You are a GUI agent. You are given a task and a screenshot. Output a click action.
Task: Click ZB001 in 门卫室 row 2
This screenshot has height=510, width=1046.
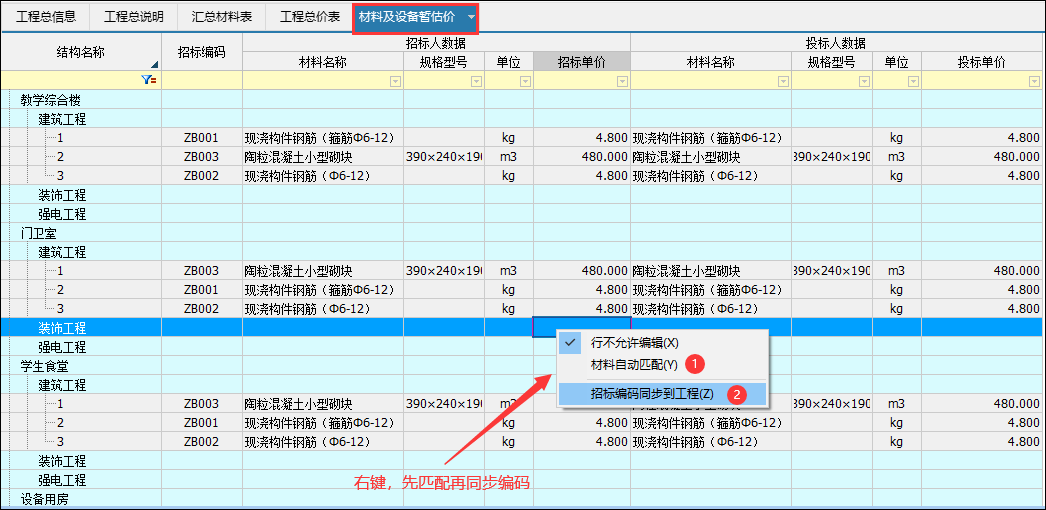point(201,290)
